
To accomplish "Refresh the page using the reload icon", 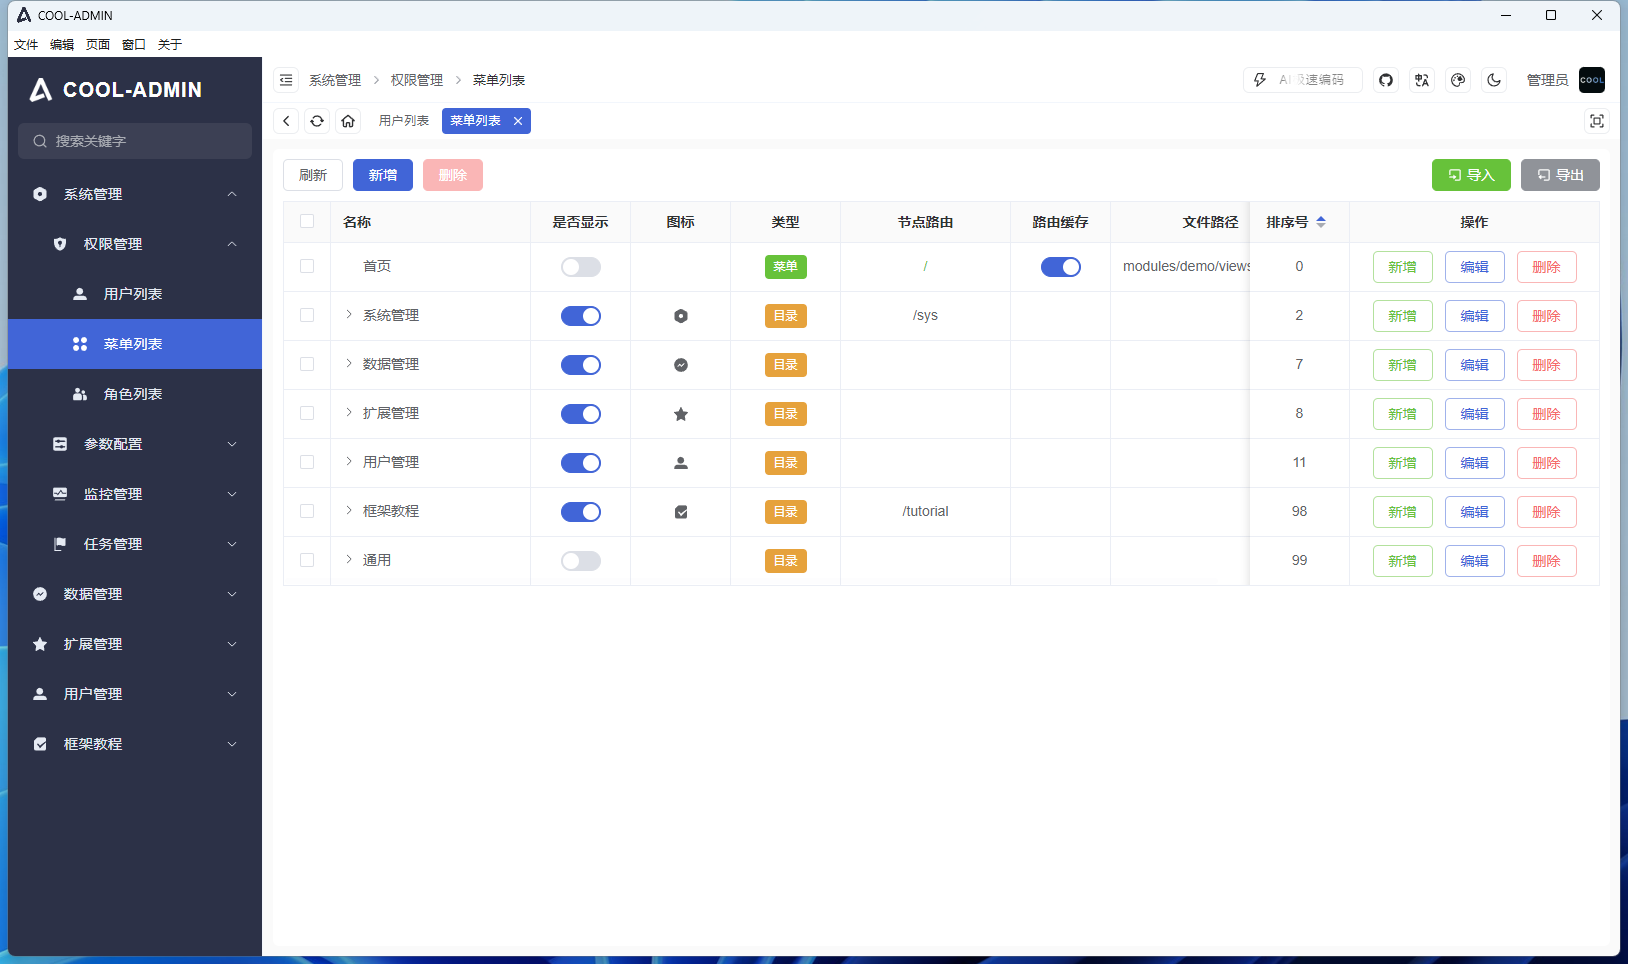I will pos(317,120).
